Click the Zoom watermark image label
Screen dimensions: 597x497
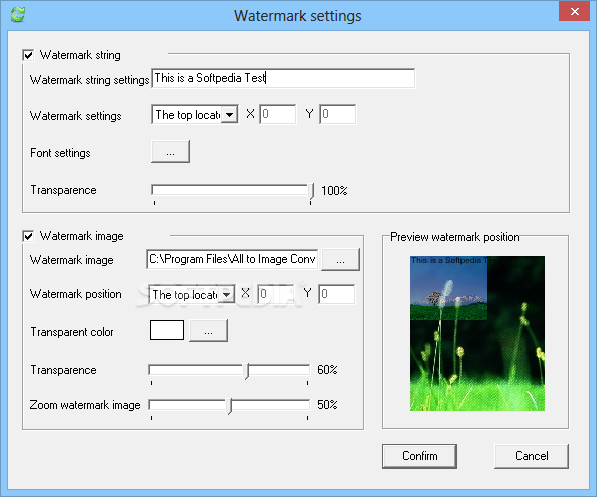coord(85,405)
